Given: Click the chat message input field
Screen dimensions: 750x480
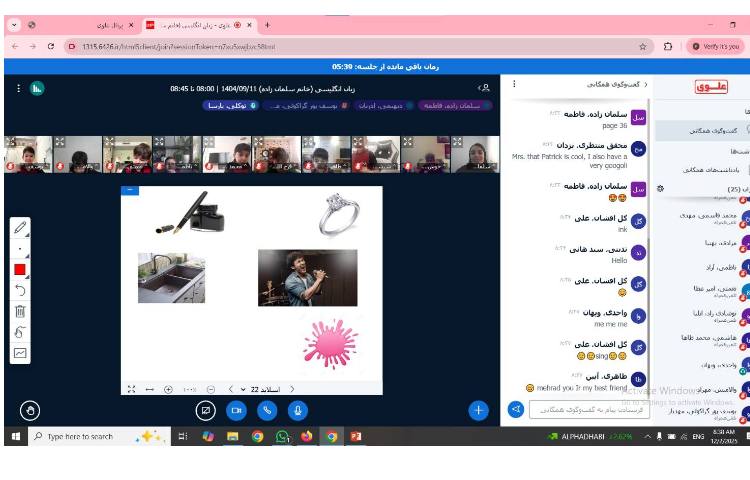Looking at the screenshot, I should (x=589, y=409).
